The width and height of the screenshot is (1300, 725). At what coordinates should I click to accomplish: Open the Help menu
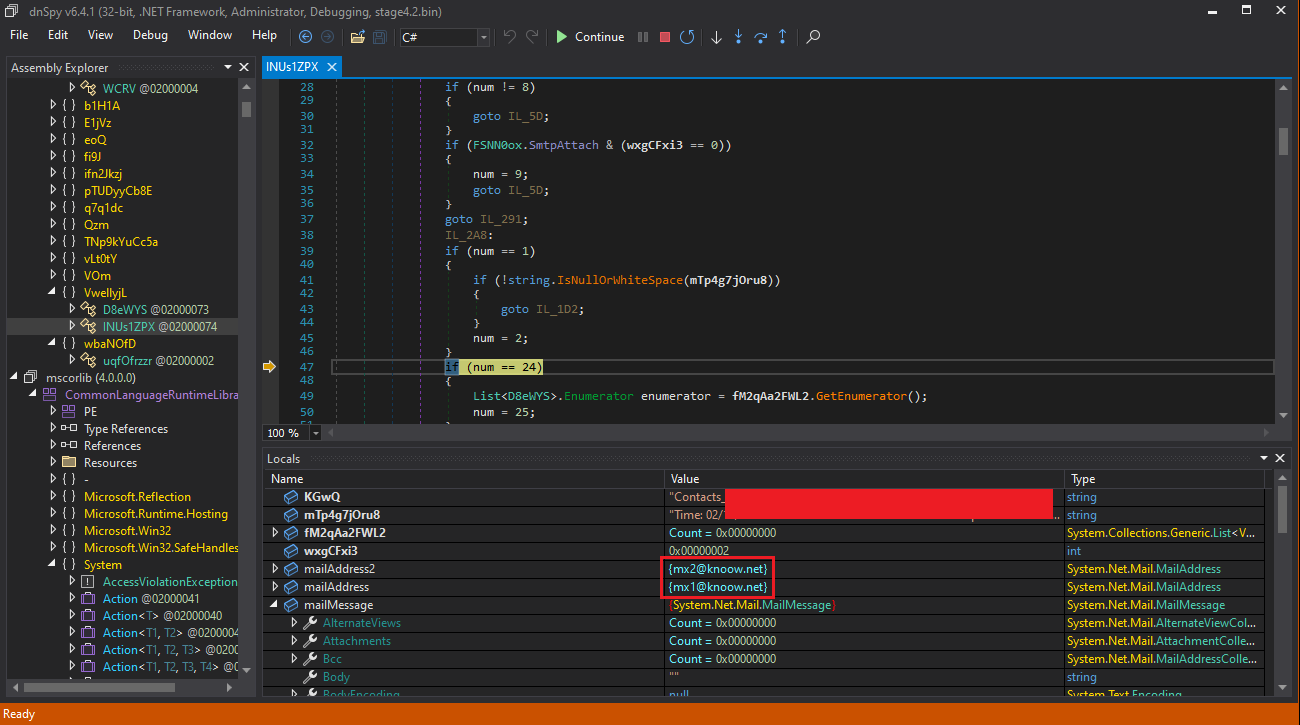[x=265, y=35]
